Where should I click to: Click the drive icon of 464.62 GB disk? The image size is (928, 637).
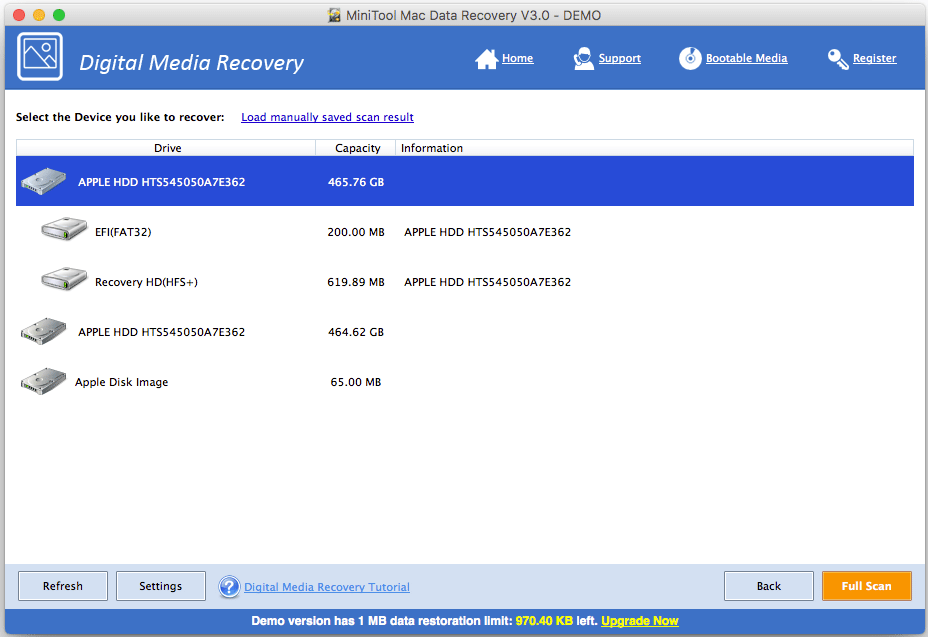pos(43,331)
